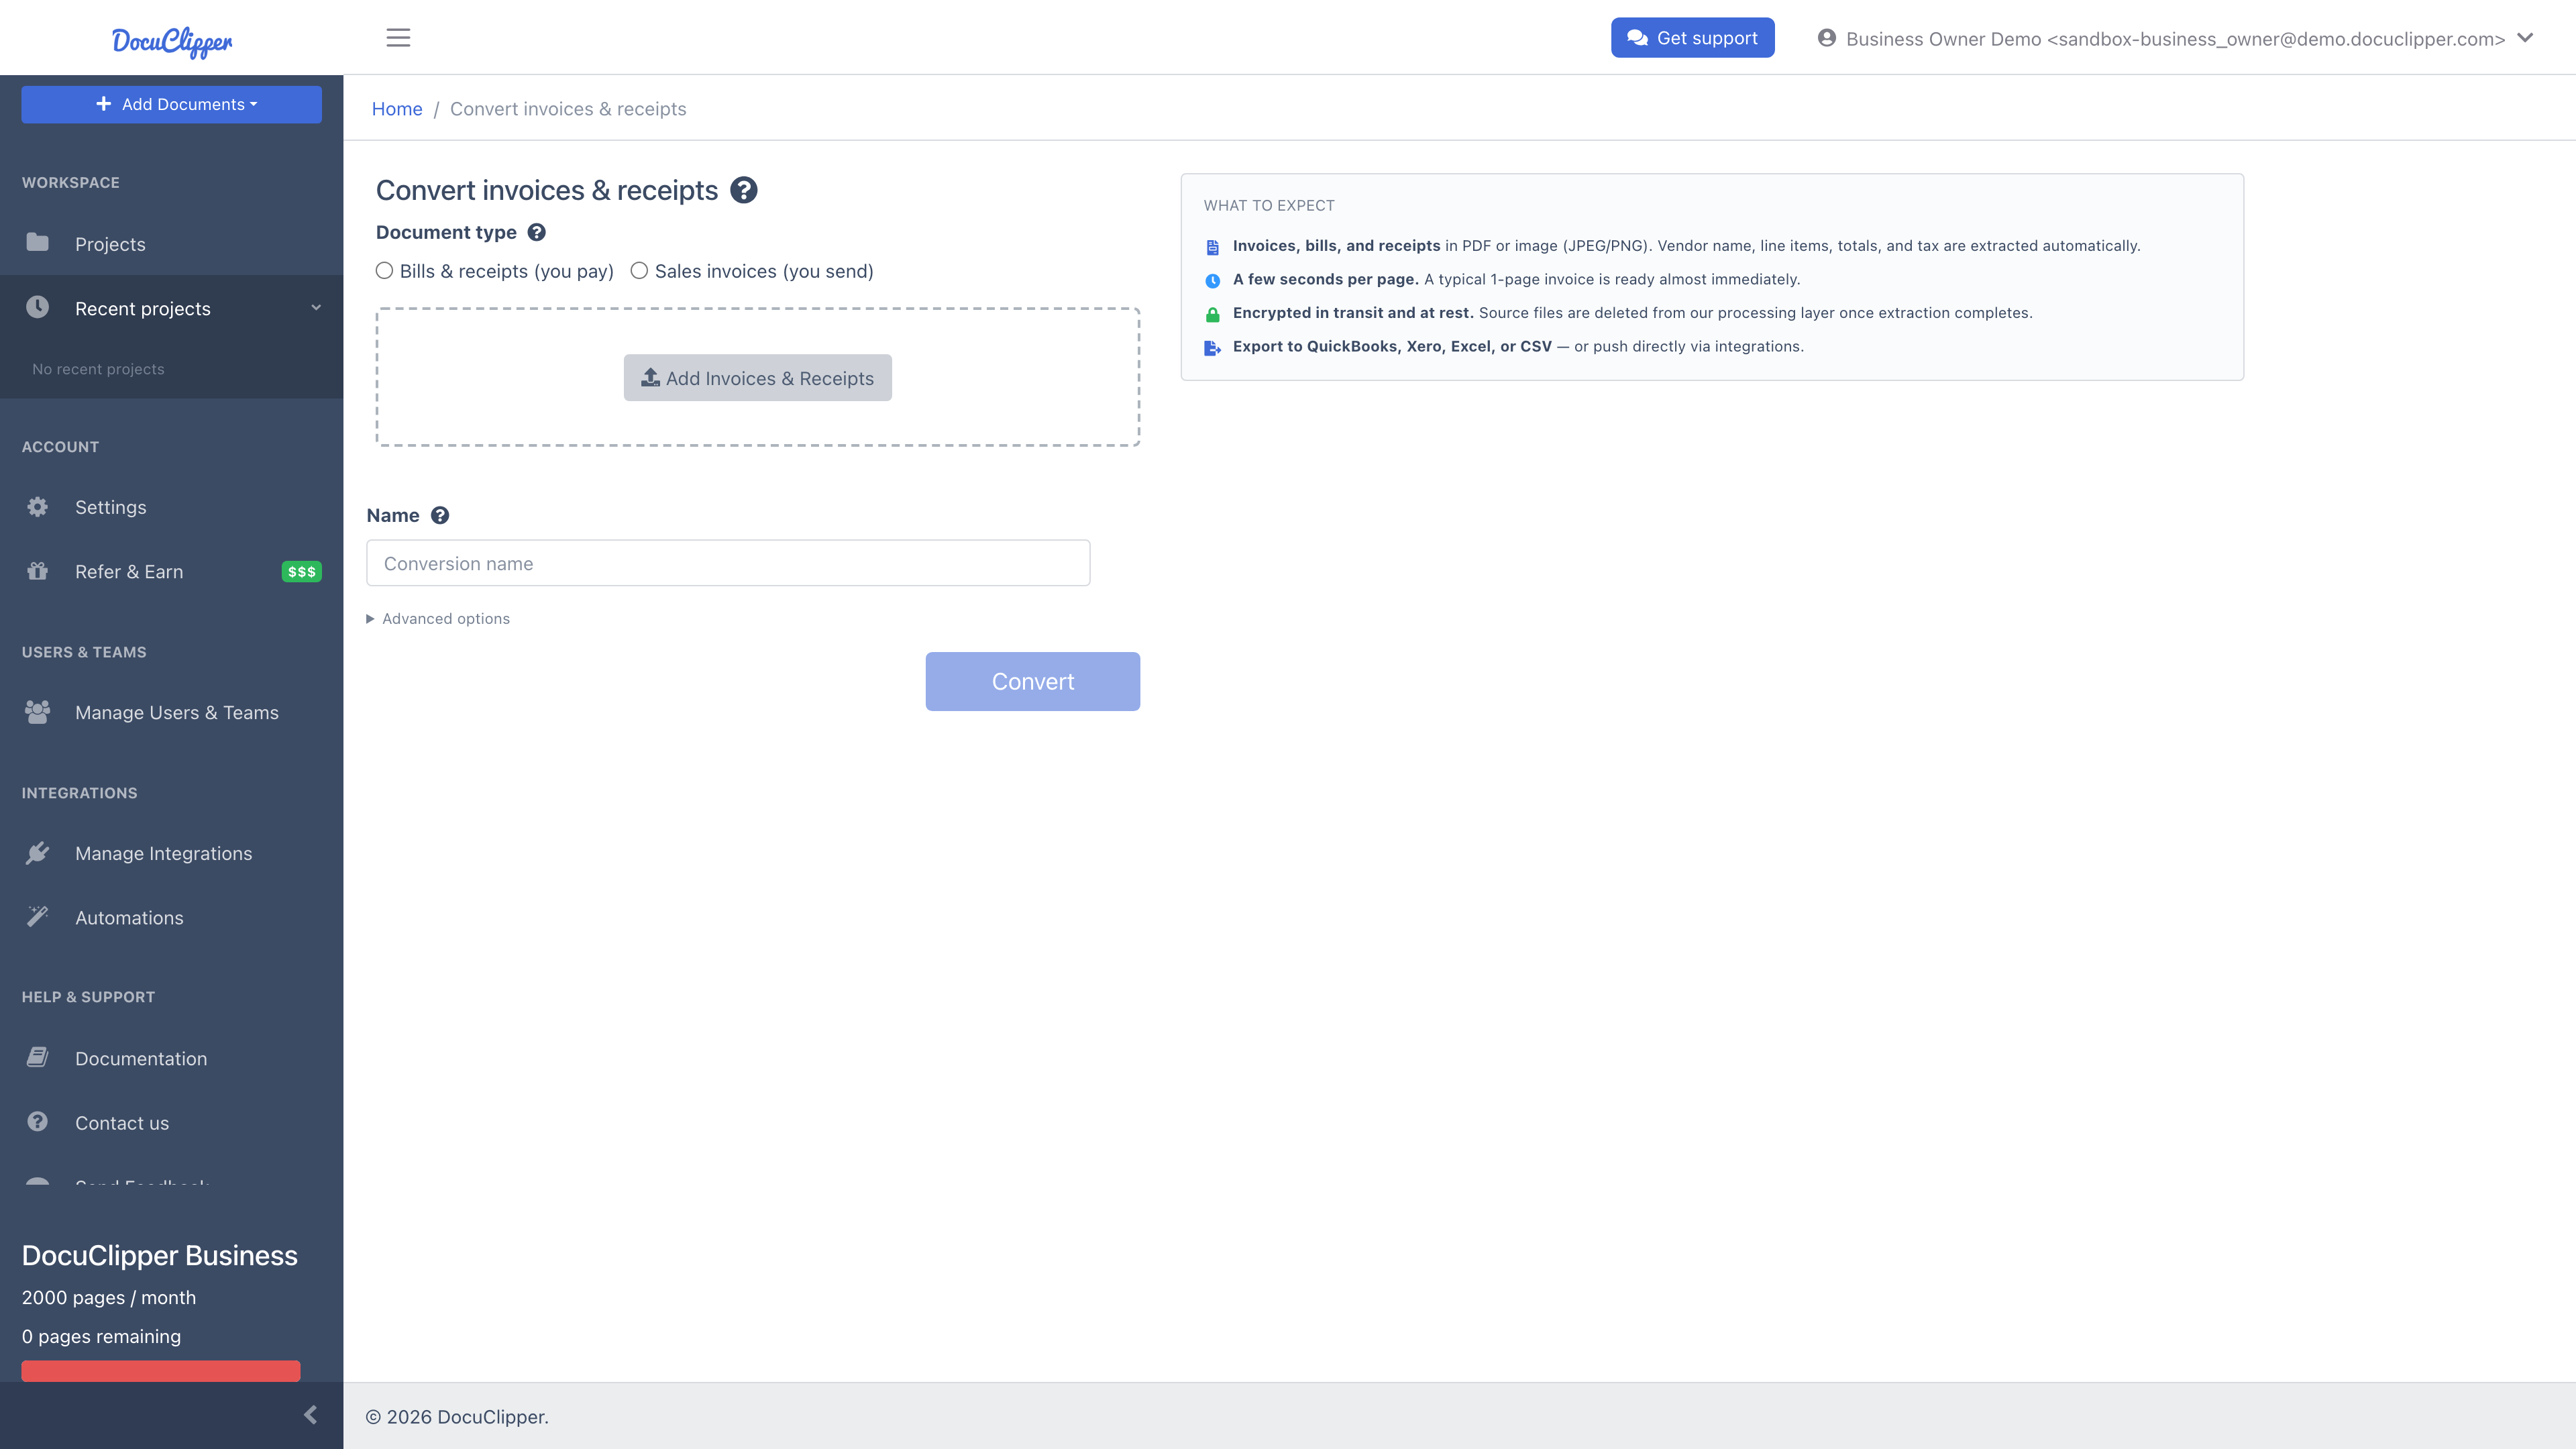This screenshot has height=1449, width=2576.
Task: Click the document icon beside Invoices, bills, and receipts
Action: [1212, 247]
